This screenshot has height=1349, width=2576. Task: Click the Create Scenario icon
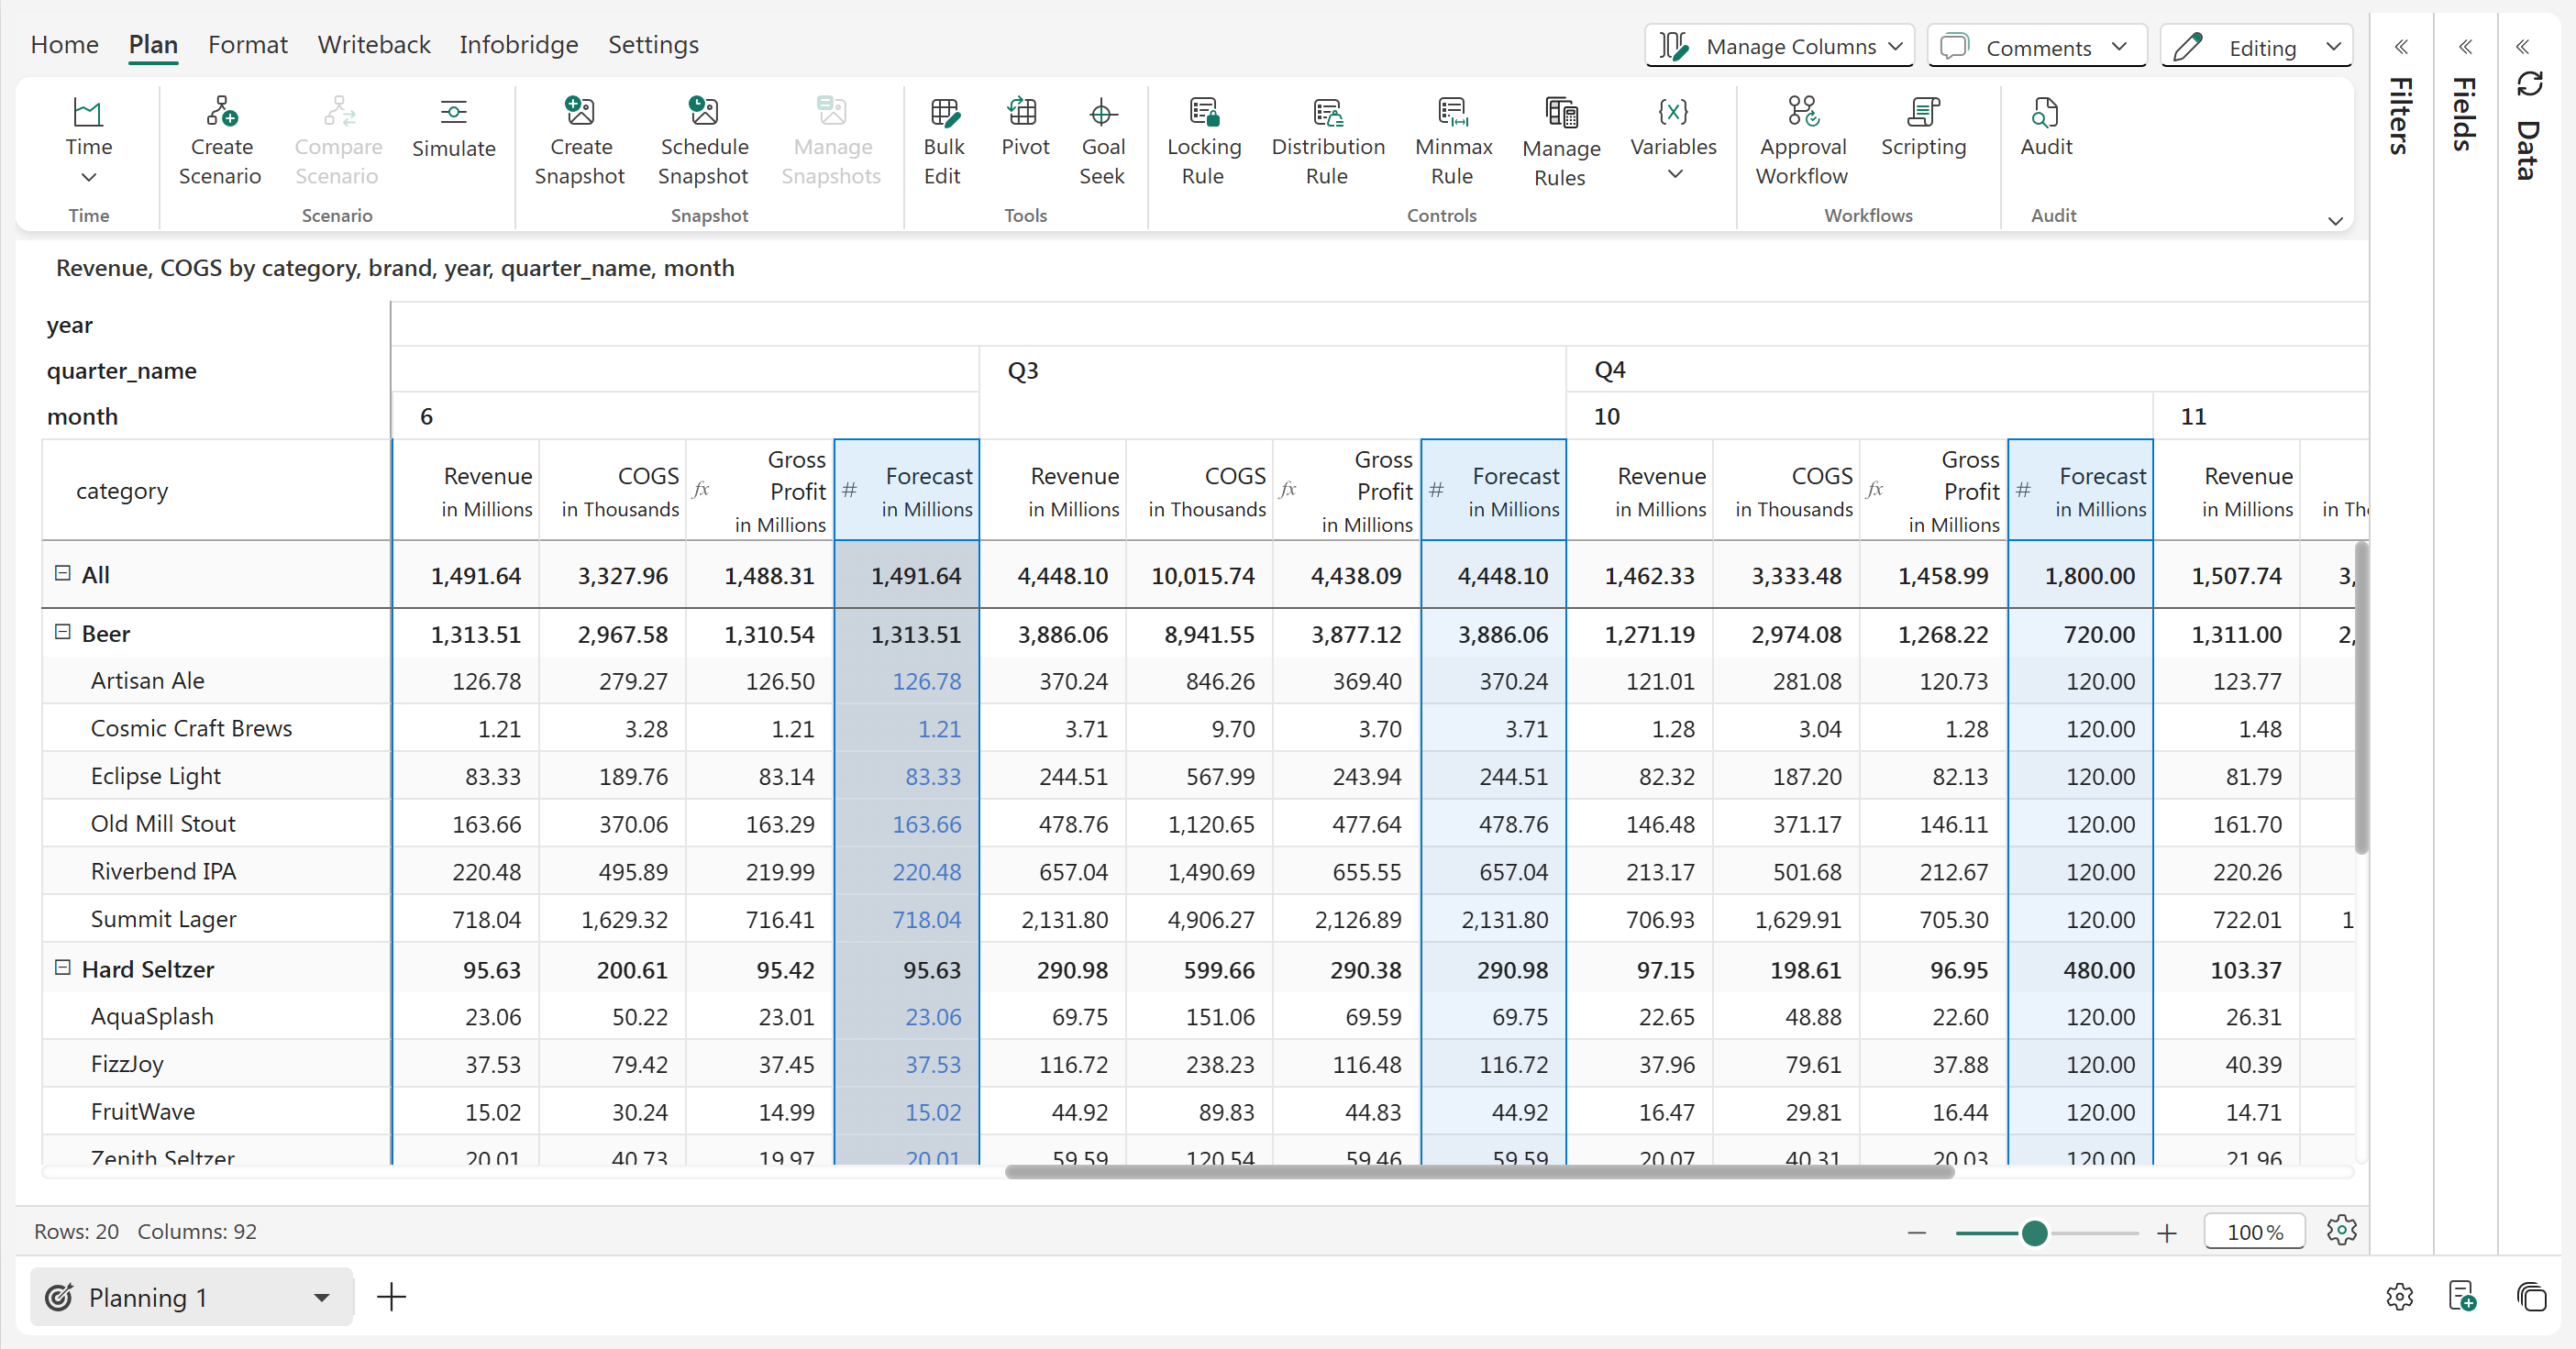tap(221, 112)
